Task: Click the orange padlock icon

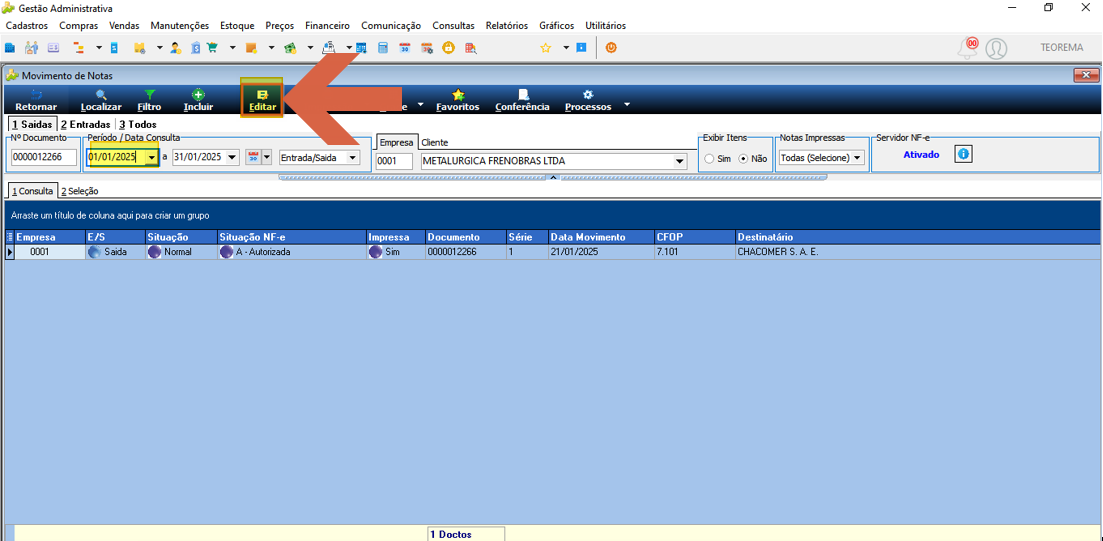Action: click(x=448, y=48)
